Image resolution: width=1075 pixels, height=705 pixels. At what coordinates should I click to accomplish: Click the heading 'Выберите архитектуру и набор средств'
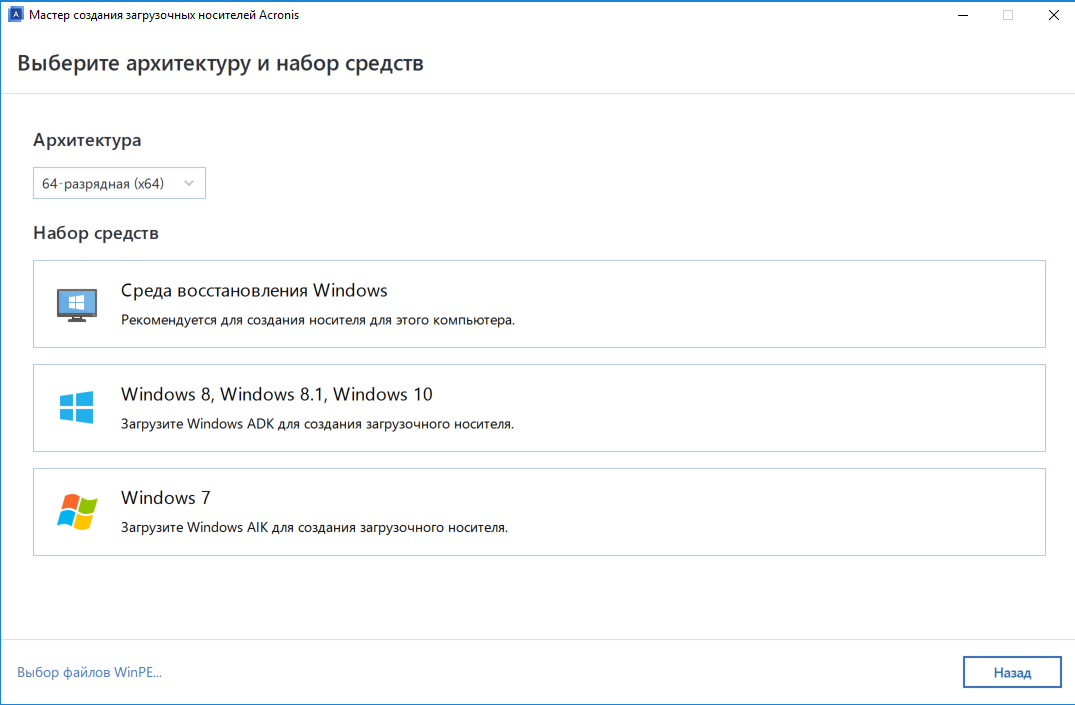220,63
